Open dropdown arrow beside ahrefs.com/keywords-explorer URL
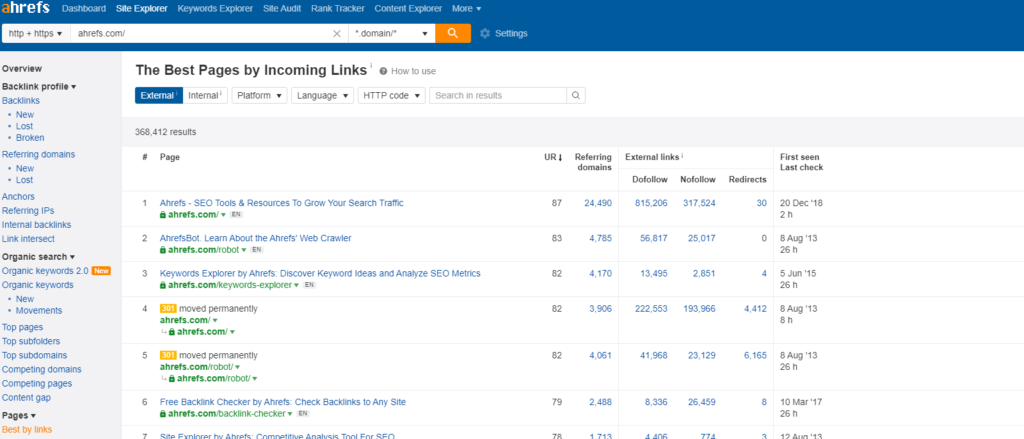Viewport: 1024px width, 439px height. [296, 285]
